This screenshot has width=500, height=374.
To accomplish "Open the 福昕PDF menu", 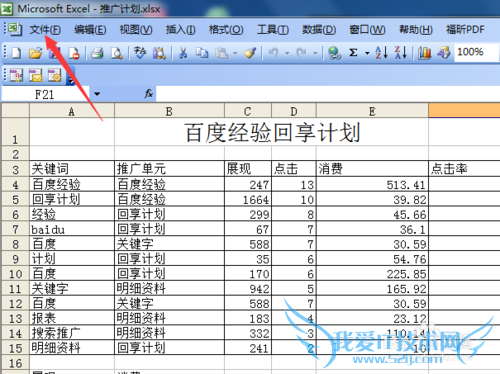I will click(465, 30).
